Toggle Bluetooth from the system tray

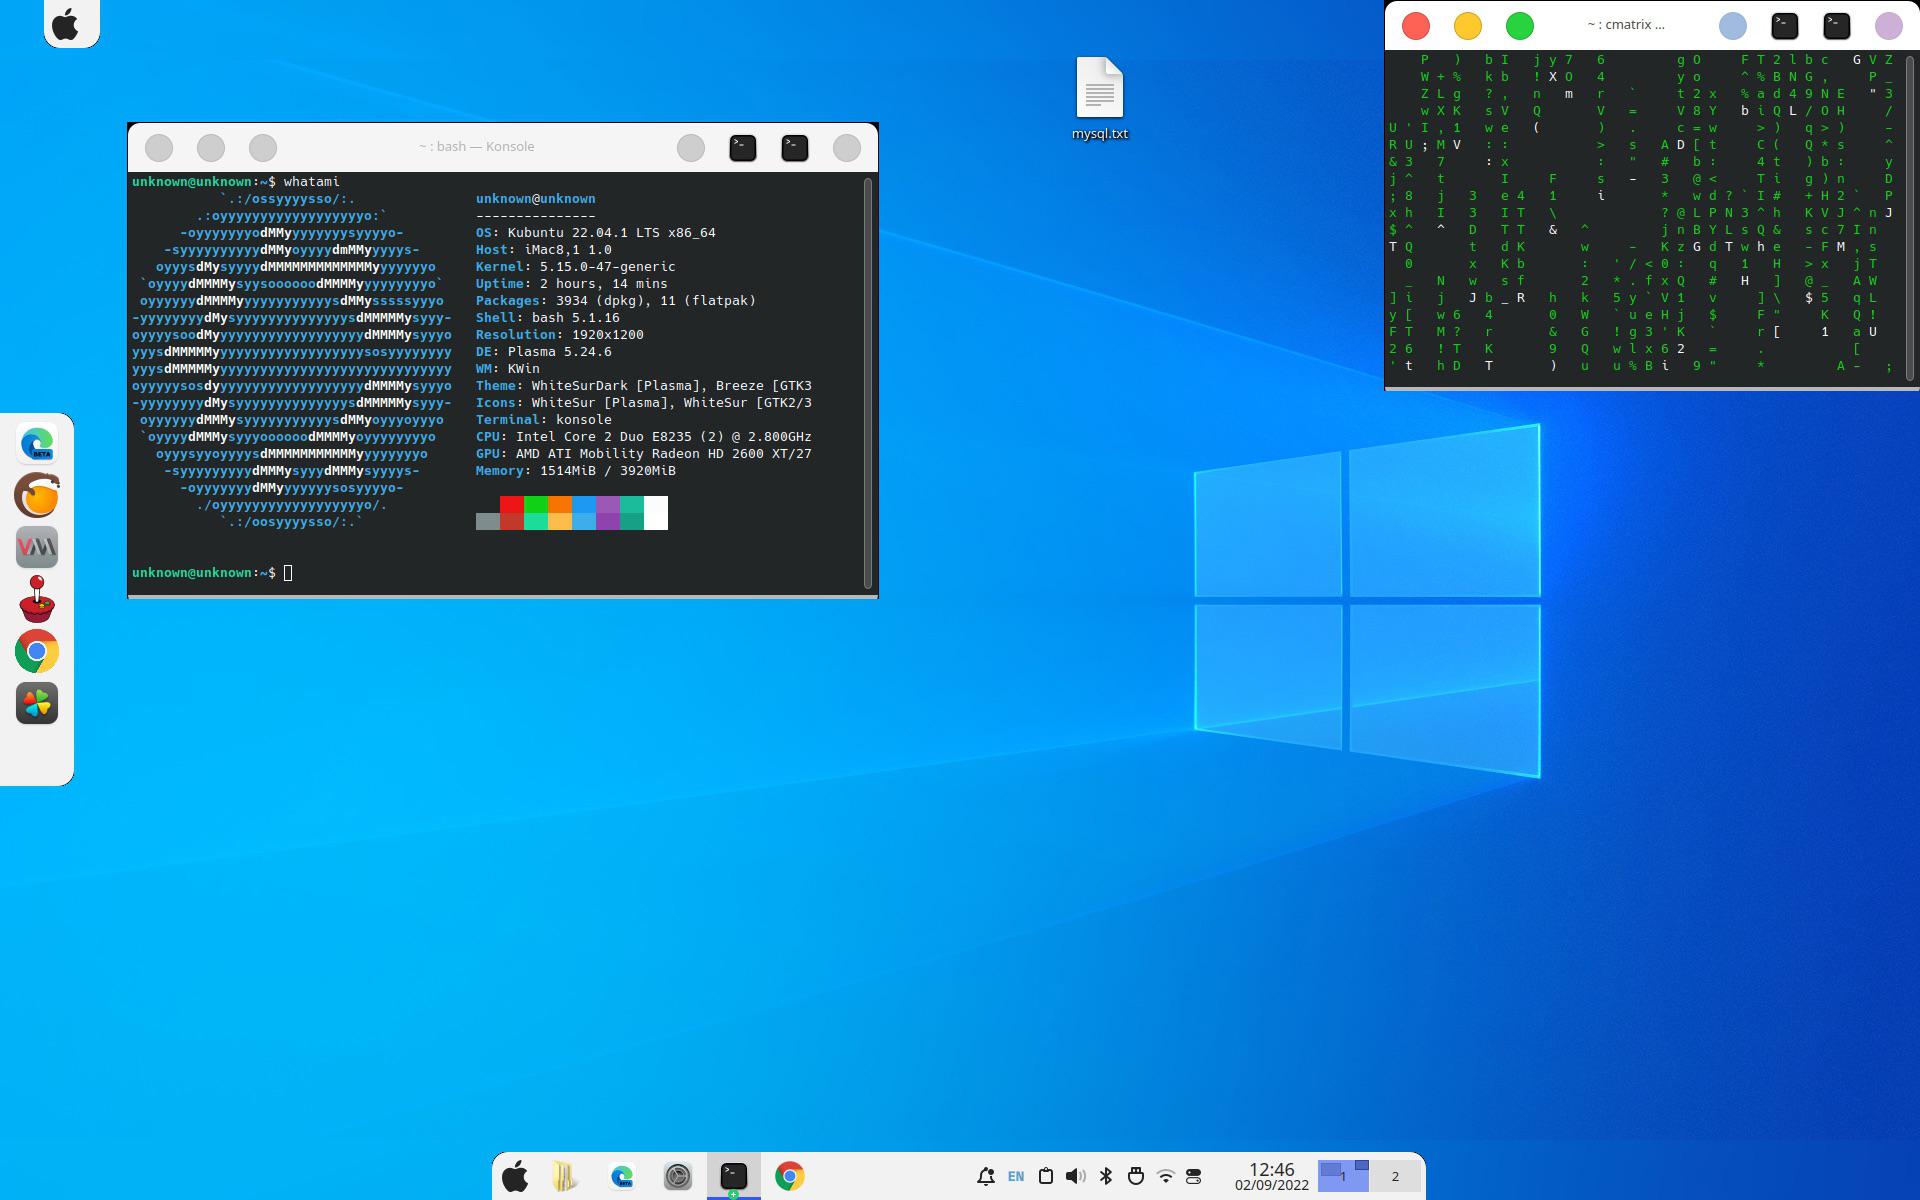(1105, 1176)
